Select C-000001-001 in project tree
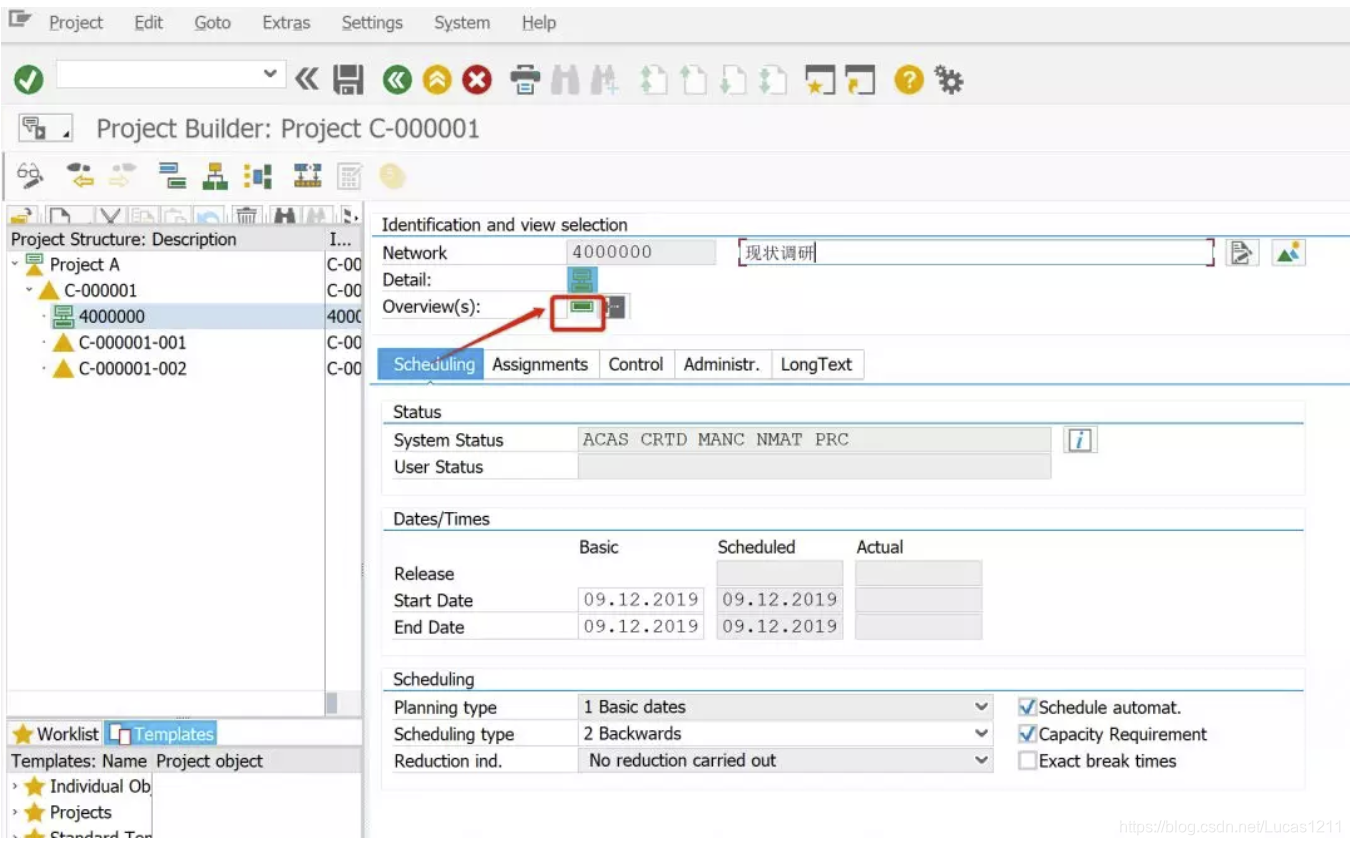Viewport: 1350px width, 845px height. (x=132, y=343)
